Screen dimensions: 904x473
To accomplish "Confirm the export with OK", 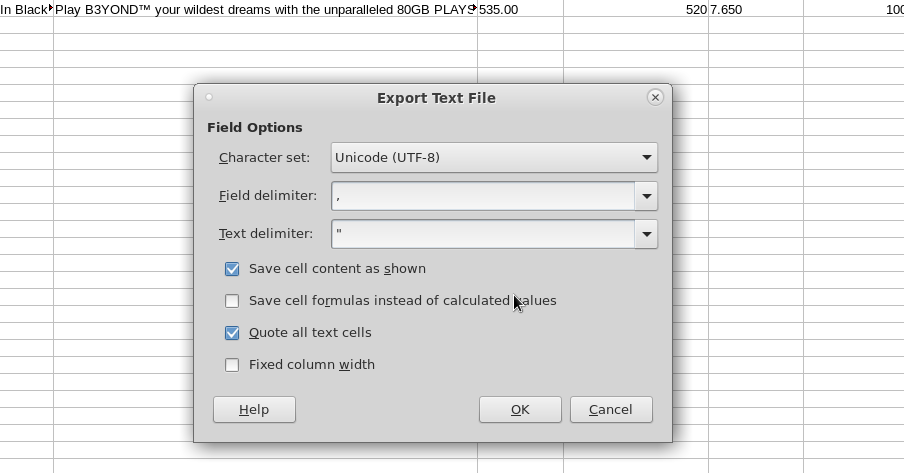I will pyautogui.click(x=520, y=409).
